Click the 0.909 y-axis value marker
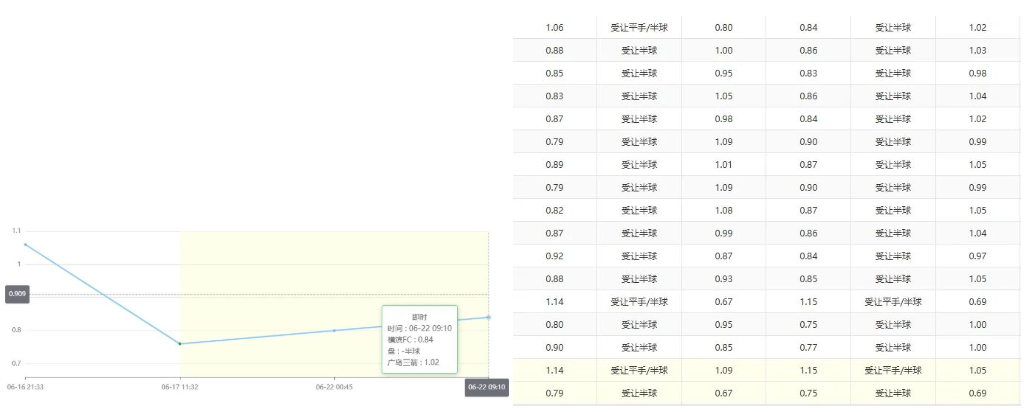Screen dimensions: 1028x412 click(x=17, y=295)
